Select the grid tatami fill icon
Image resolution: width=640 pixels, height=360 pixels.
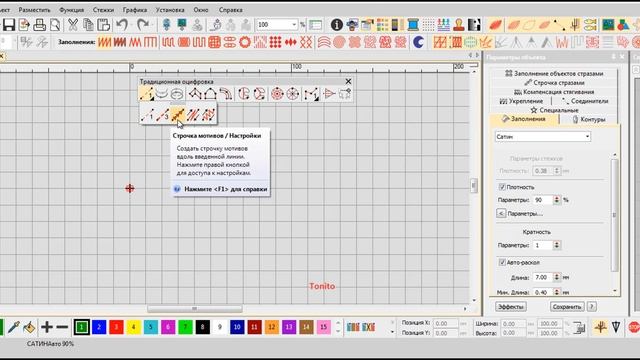[214, 42]
